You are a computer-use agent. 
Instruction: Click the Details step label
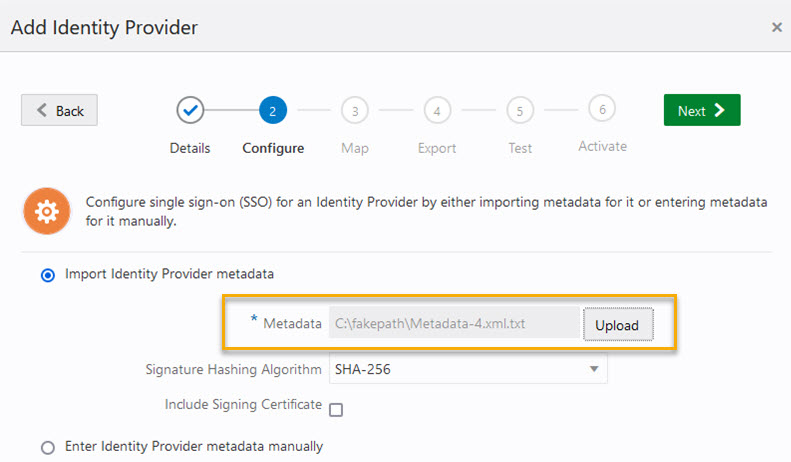pos(190,148)
